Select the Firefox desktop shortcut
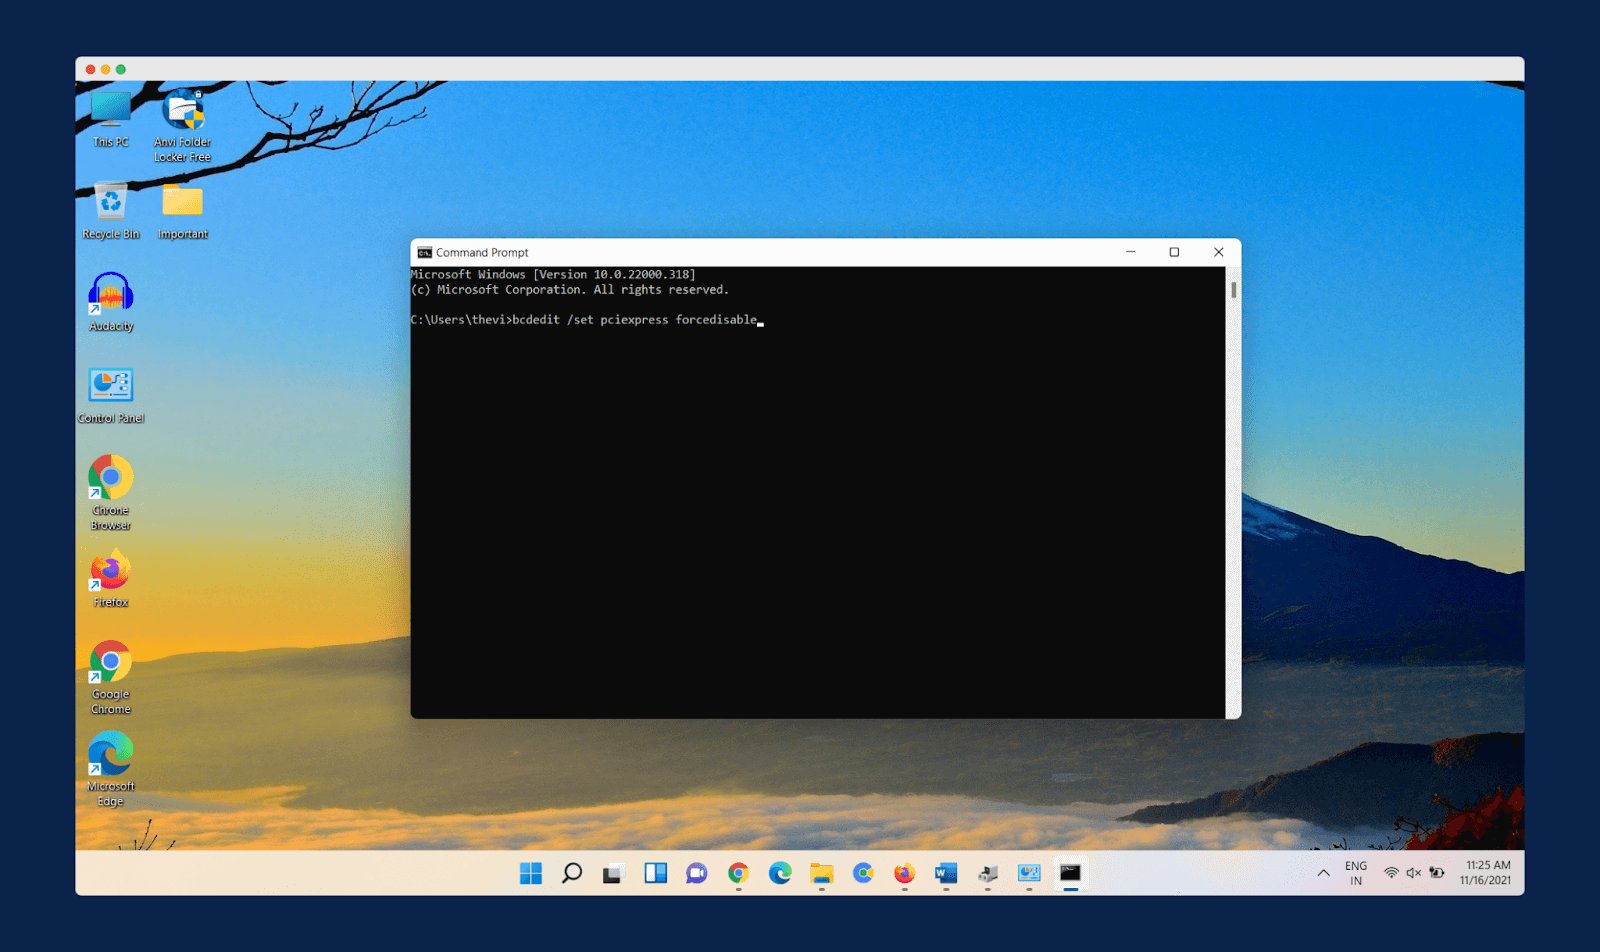The width and height of the screenshot is (1600, 952). (111, 572)
